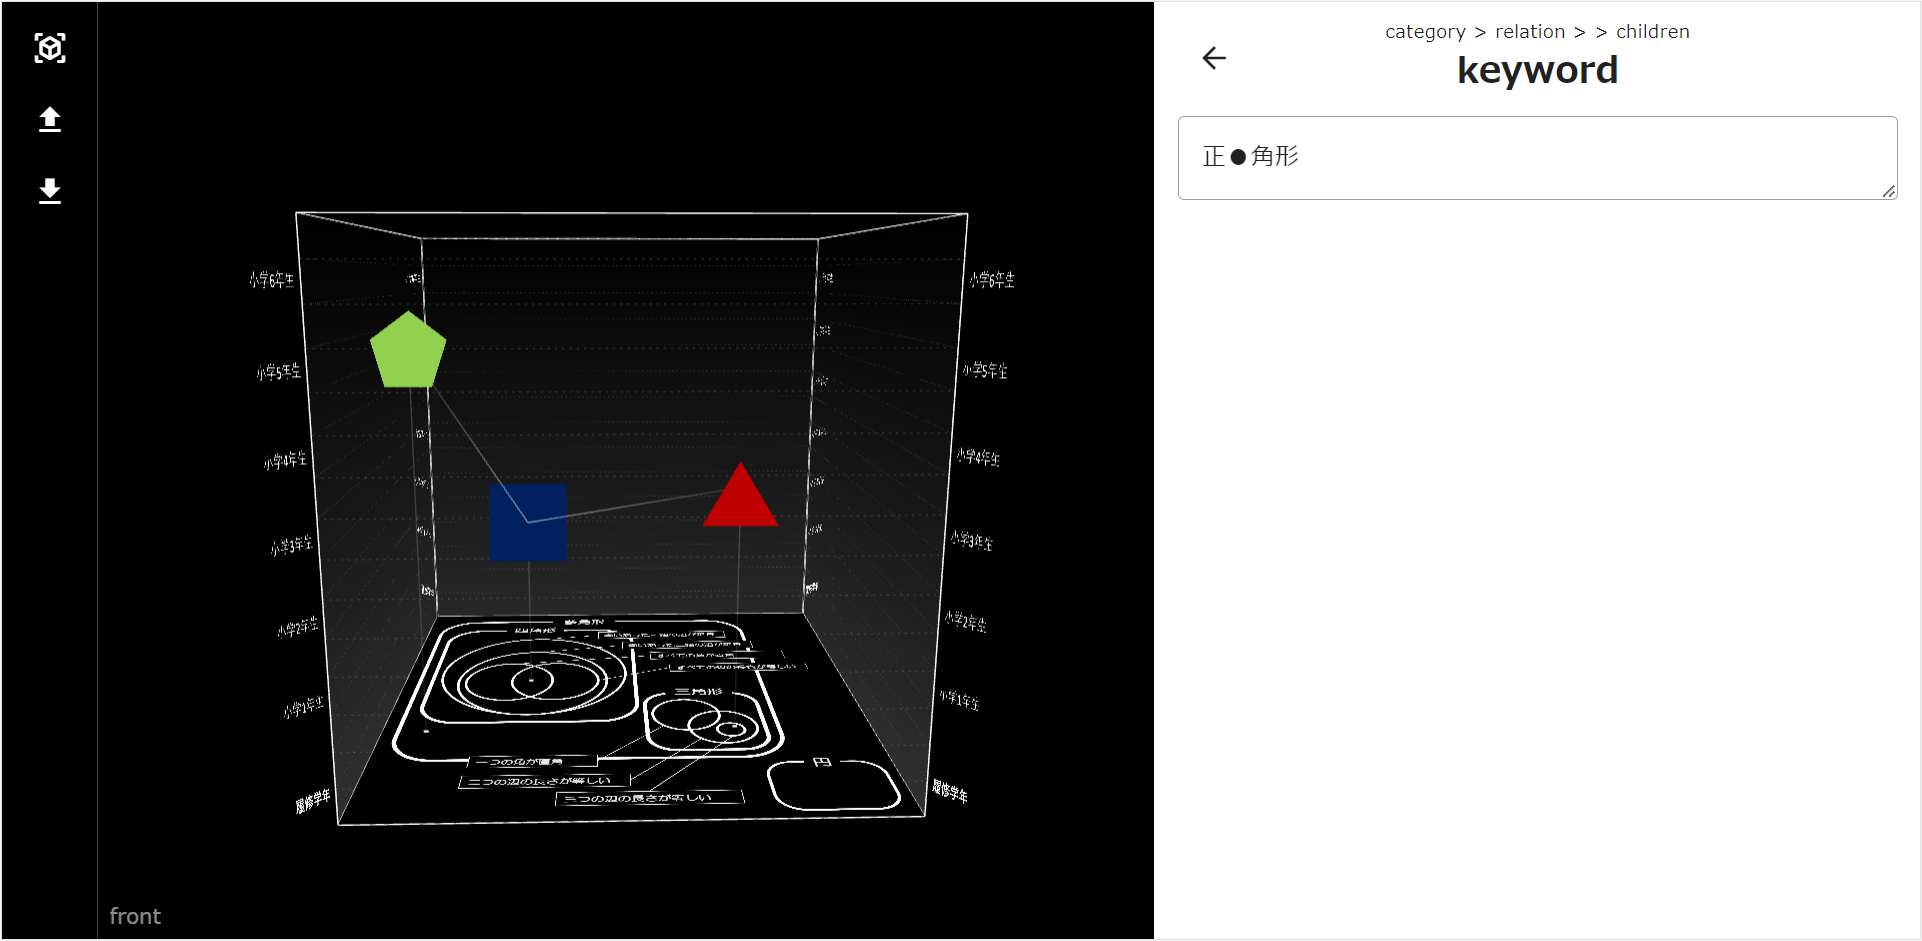Select the red triangle node
The height and width of the screenshot is (941, 1922).
pos(740,499)
